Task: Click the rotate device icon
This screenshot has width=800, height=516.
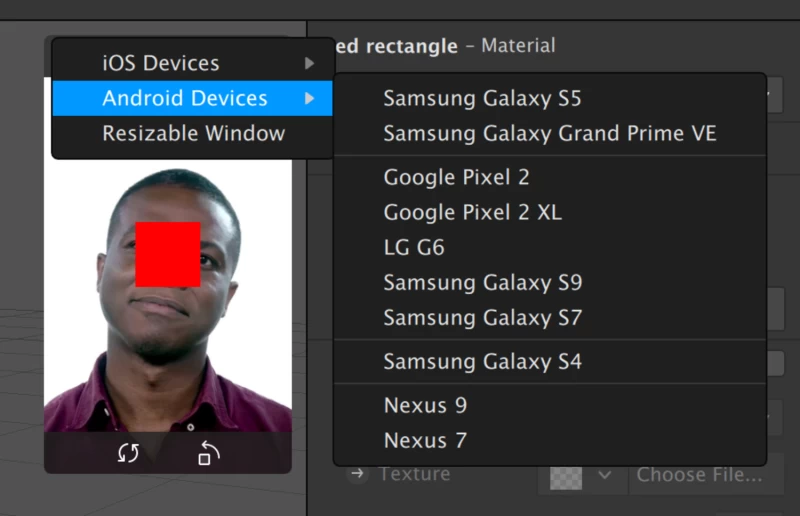Action: (x=208, y=453)
